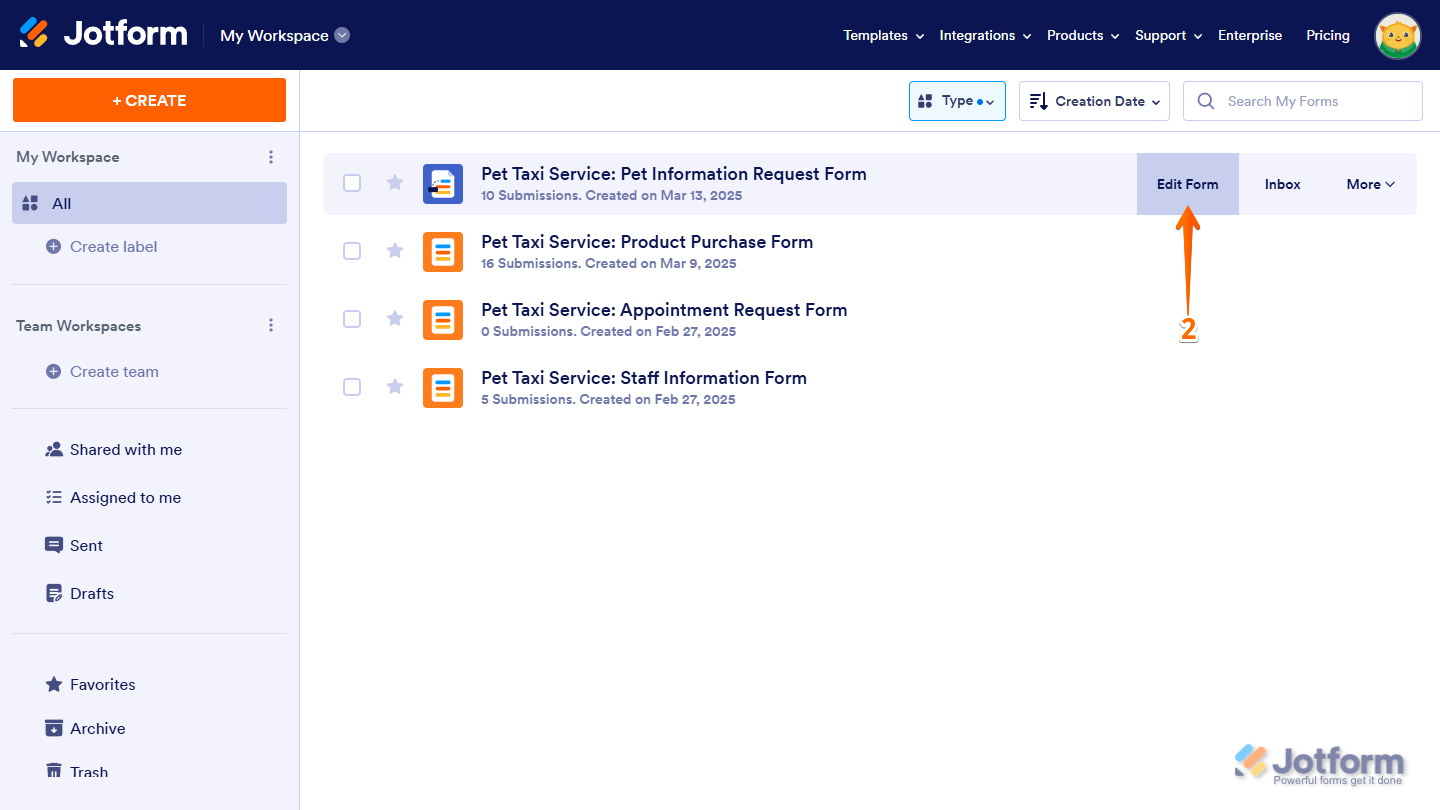Image resolution: width=1440 pixels, height=810 pixels.
Task: Click the orange CREATE button
Action: (x=149, y=100)
